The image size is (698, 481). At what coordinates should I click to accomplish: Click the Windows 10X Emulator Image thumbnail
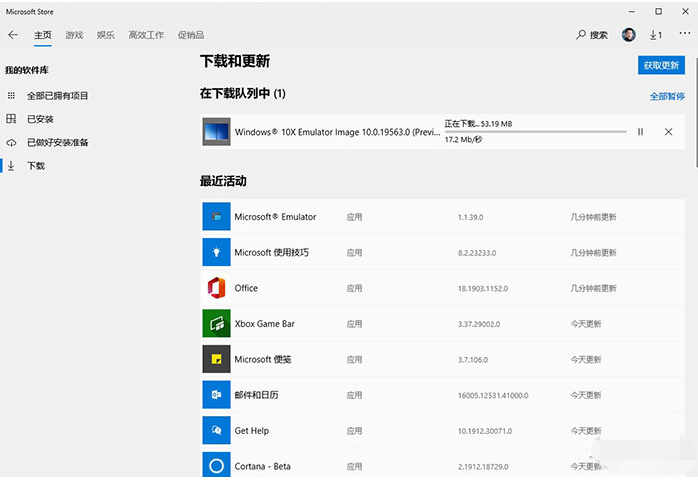pyautogui.click(x=216, y=132)
